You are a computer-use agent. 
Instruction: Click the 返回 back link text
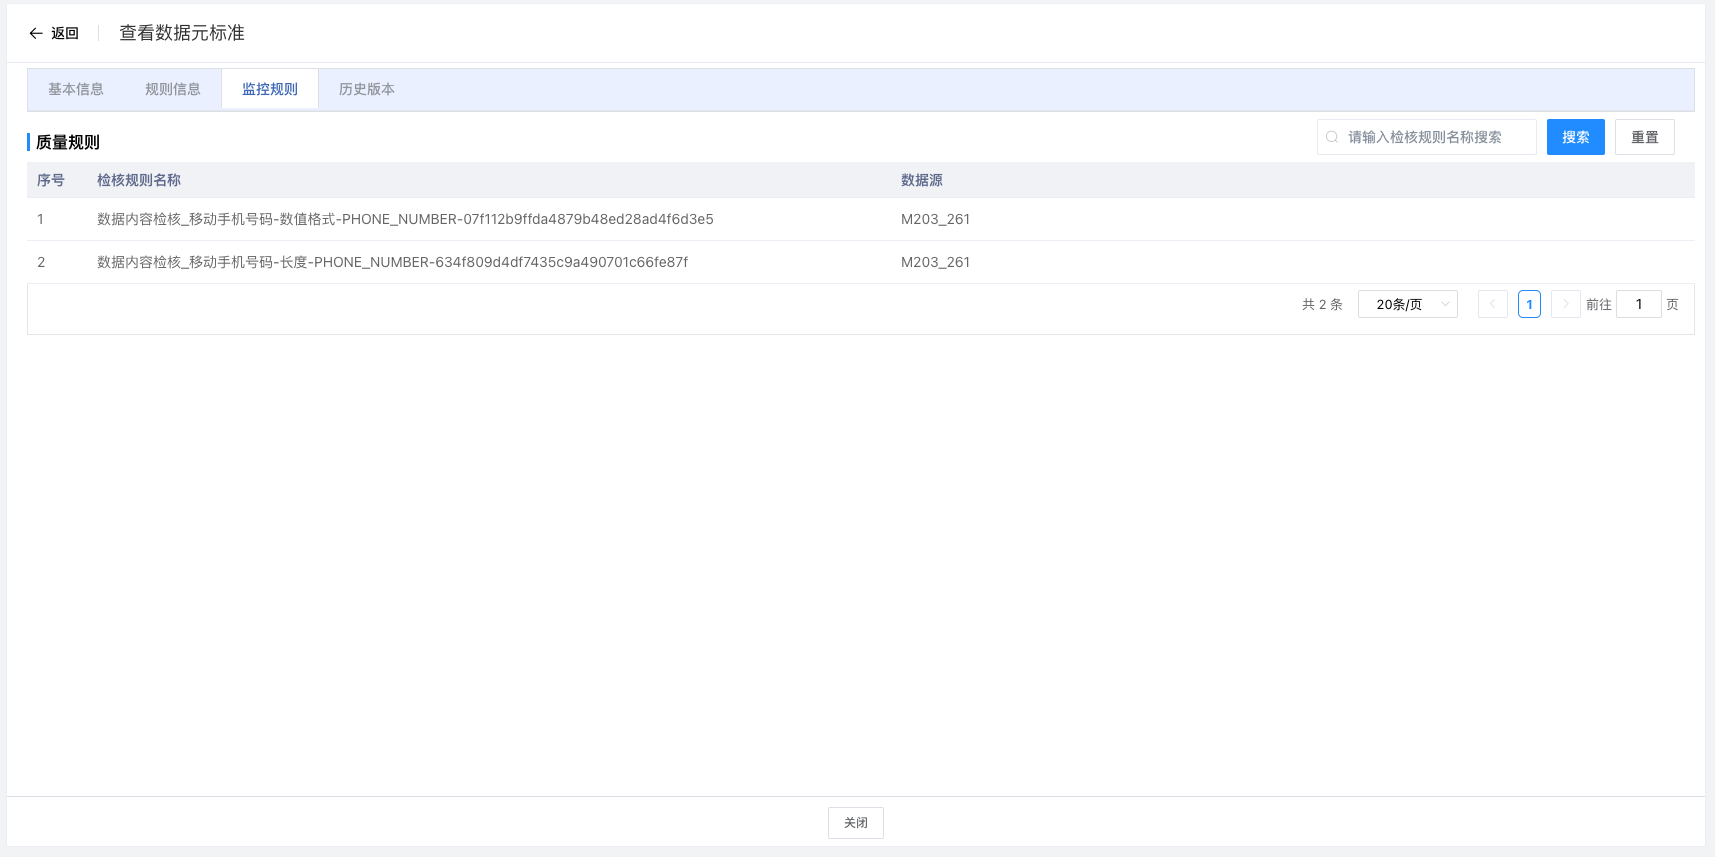tap(65, 33)
